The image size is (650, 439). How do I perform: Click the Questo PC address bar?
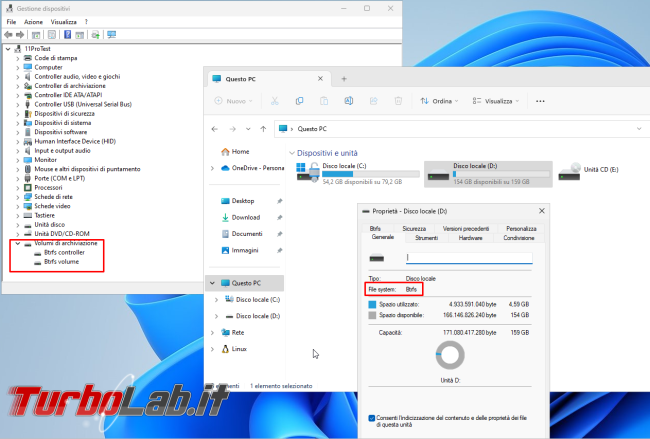pyautogui.click(x=461, y=129)
